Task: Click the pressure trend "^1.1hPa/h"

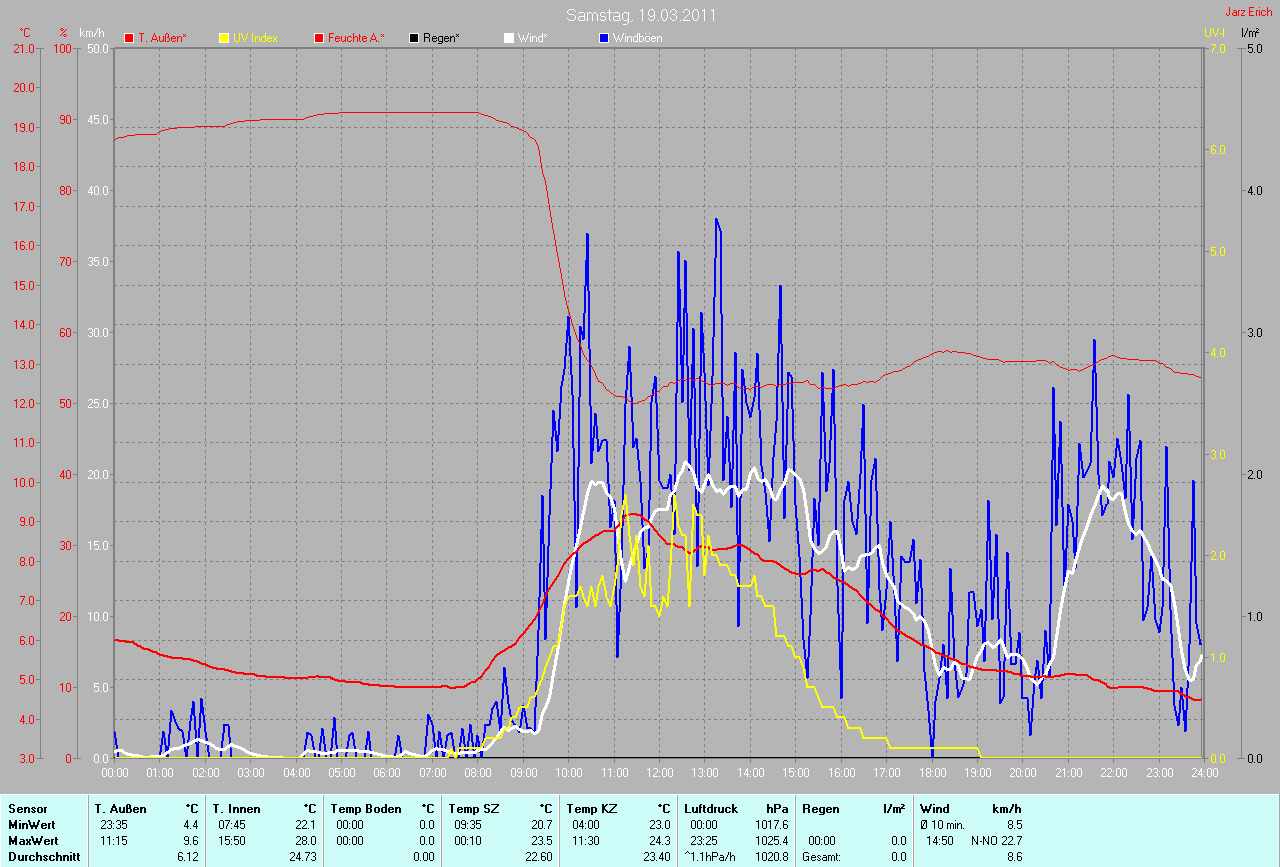Action: (711, 856)
